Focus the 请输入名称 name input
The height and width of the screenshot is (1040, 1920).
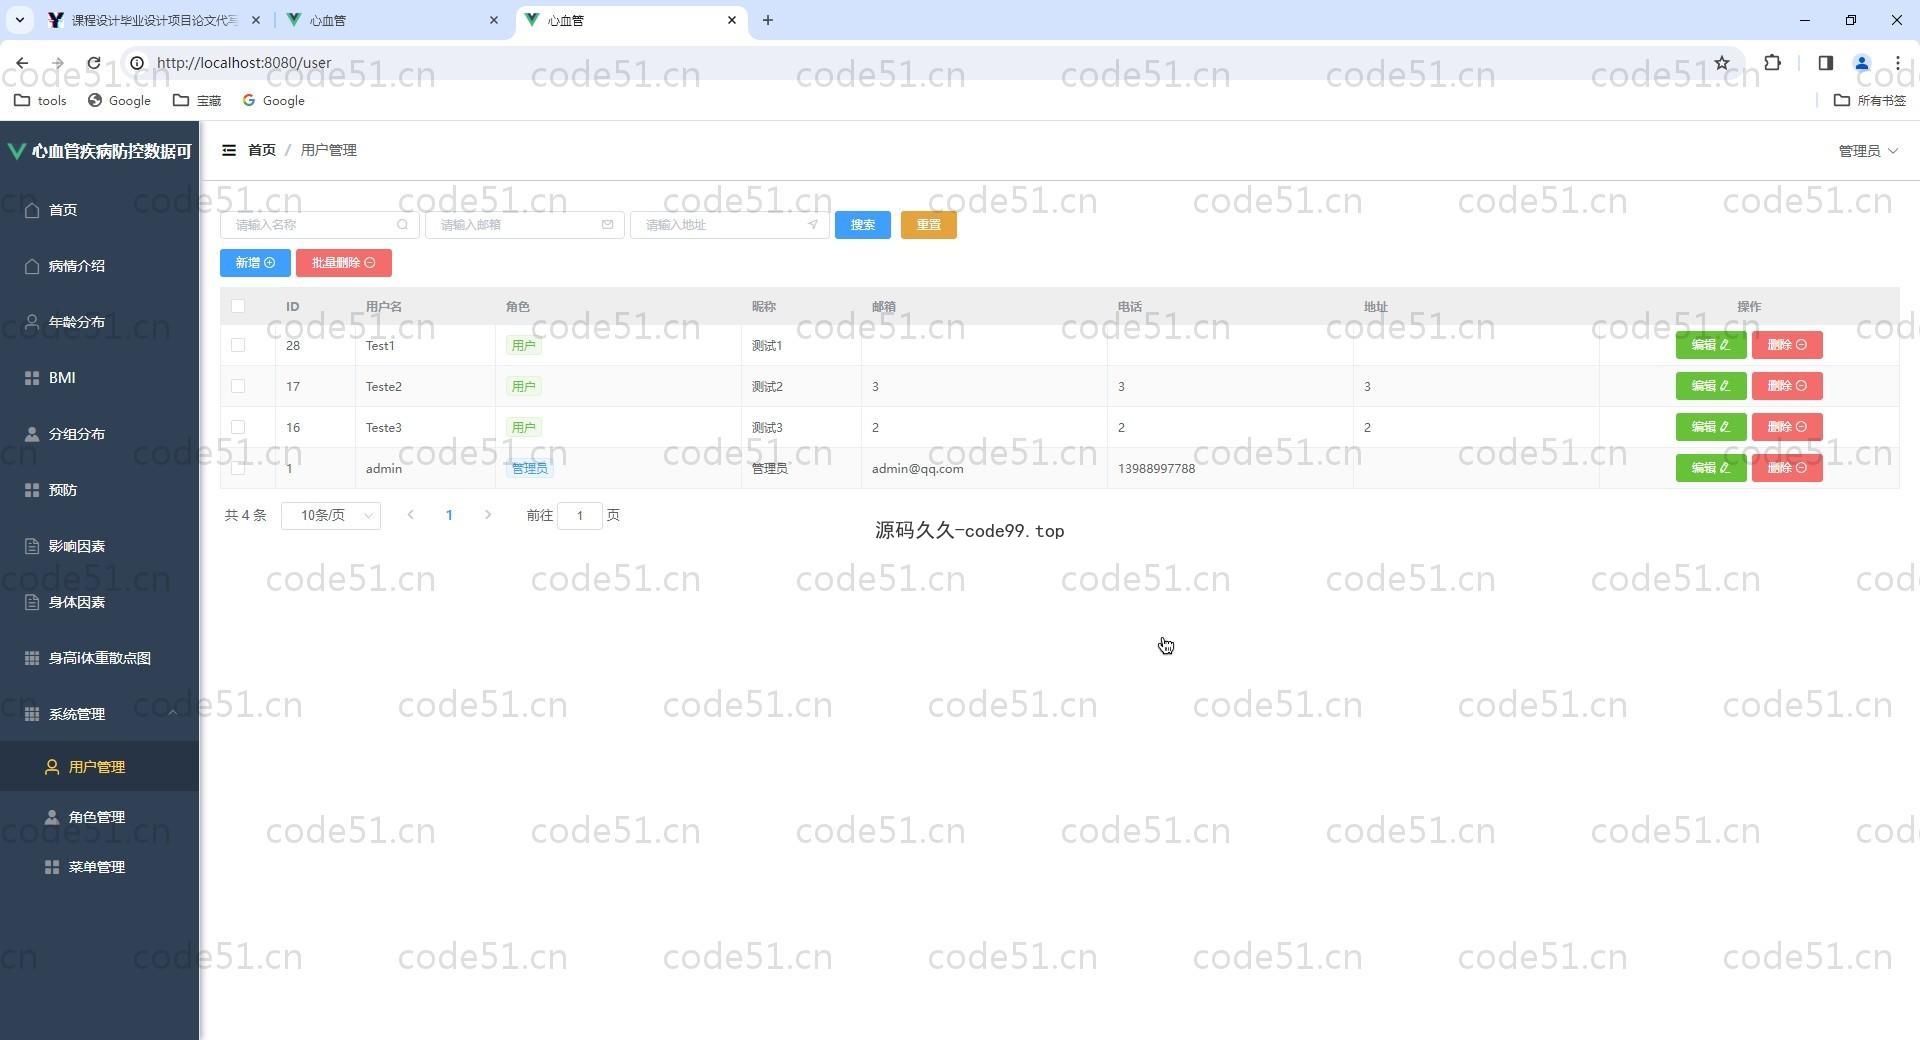319,225
